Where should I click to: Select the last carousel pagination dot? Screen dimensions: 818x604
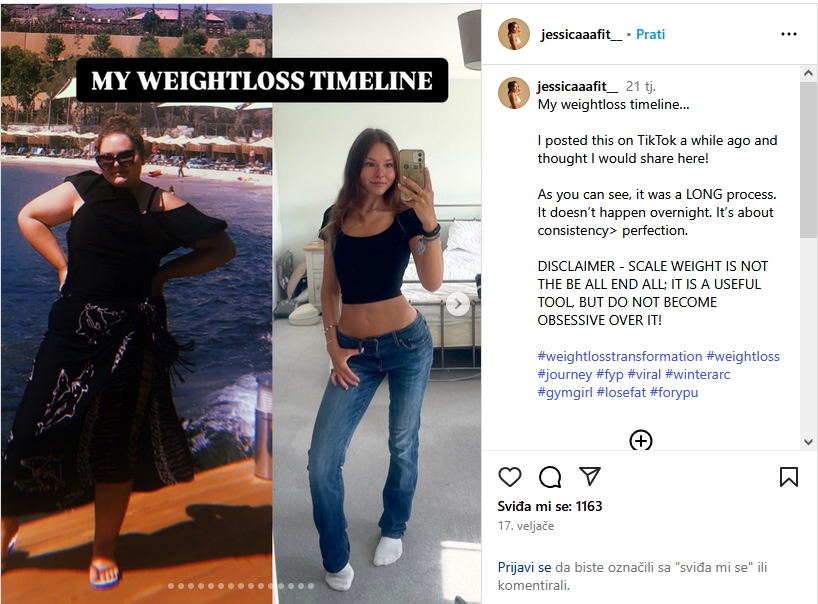click(311, 586)
